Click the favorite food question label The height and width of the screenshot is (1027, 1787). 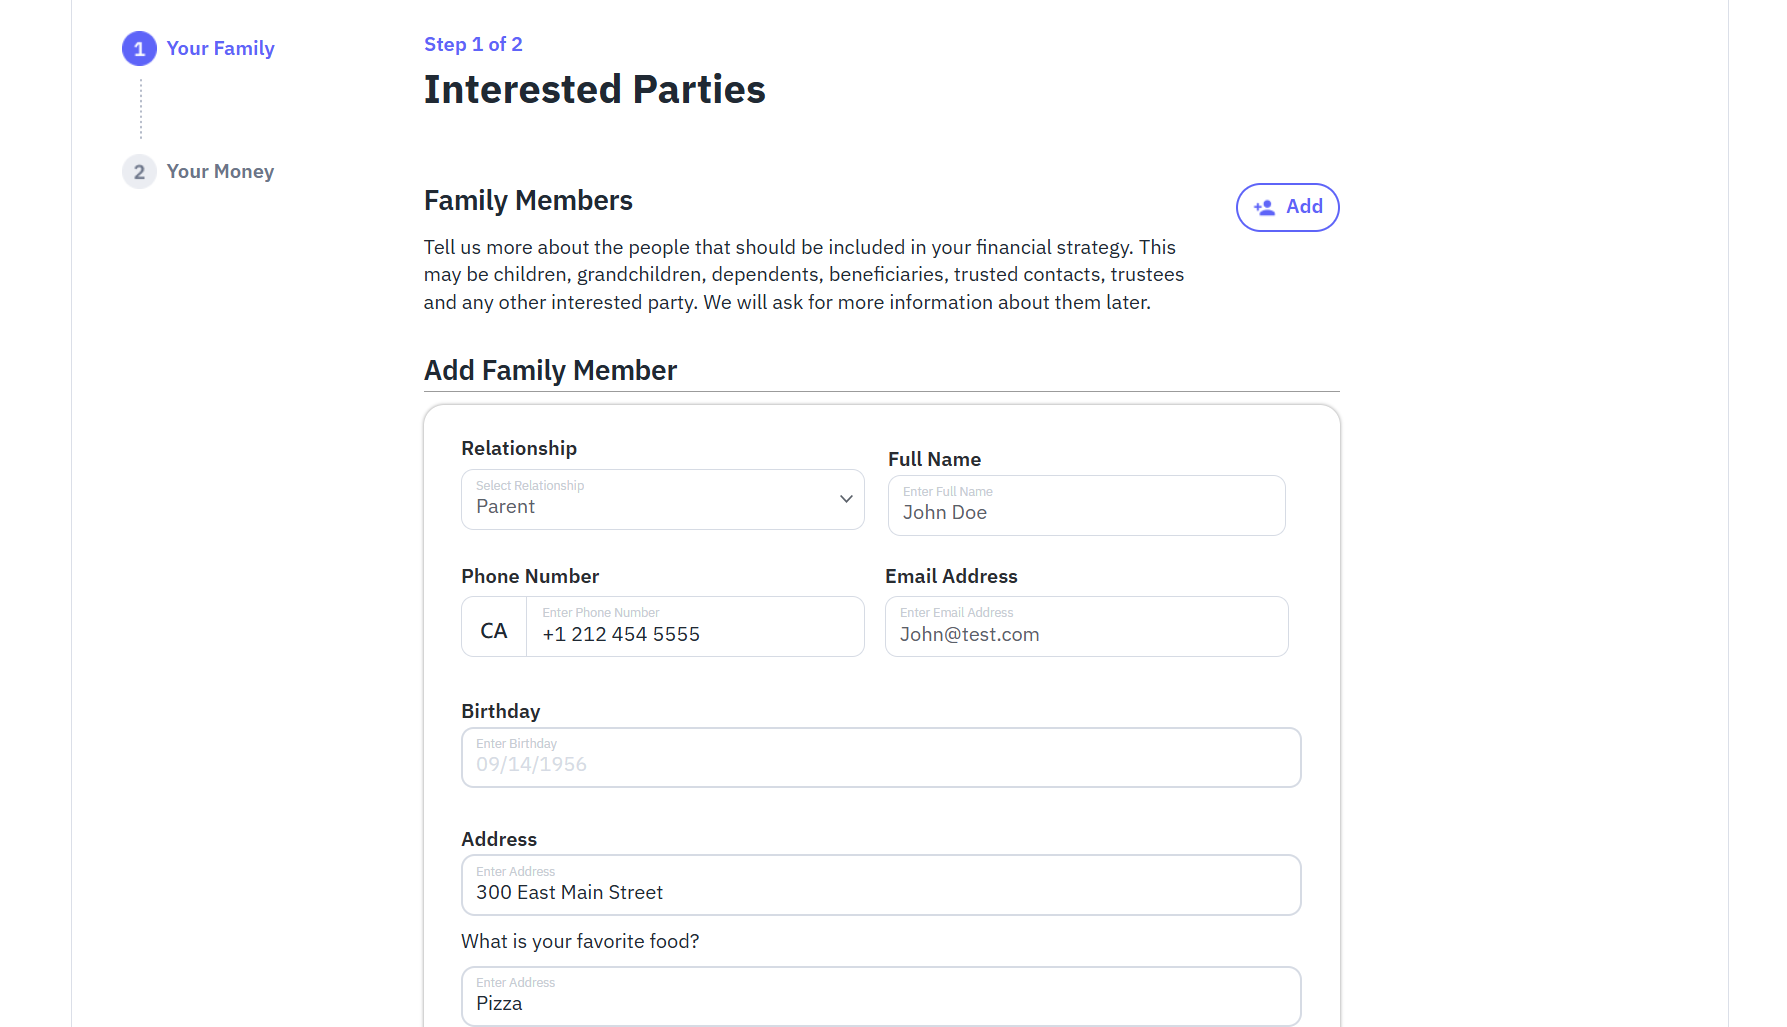(580, 942)
